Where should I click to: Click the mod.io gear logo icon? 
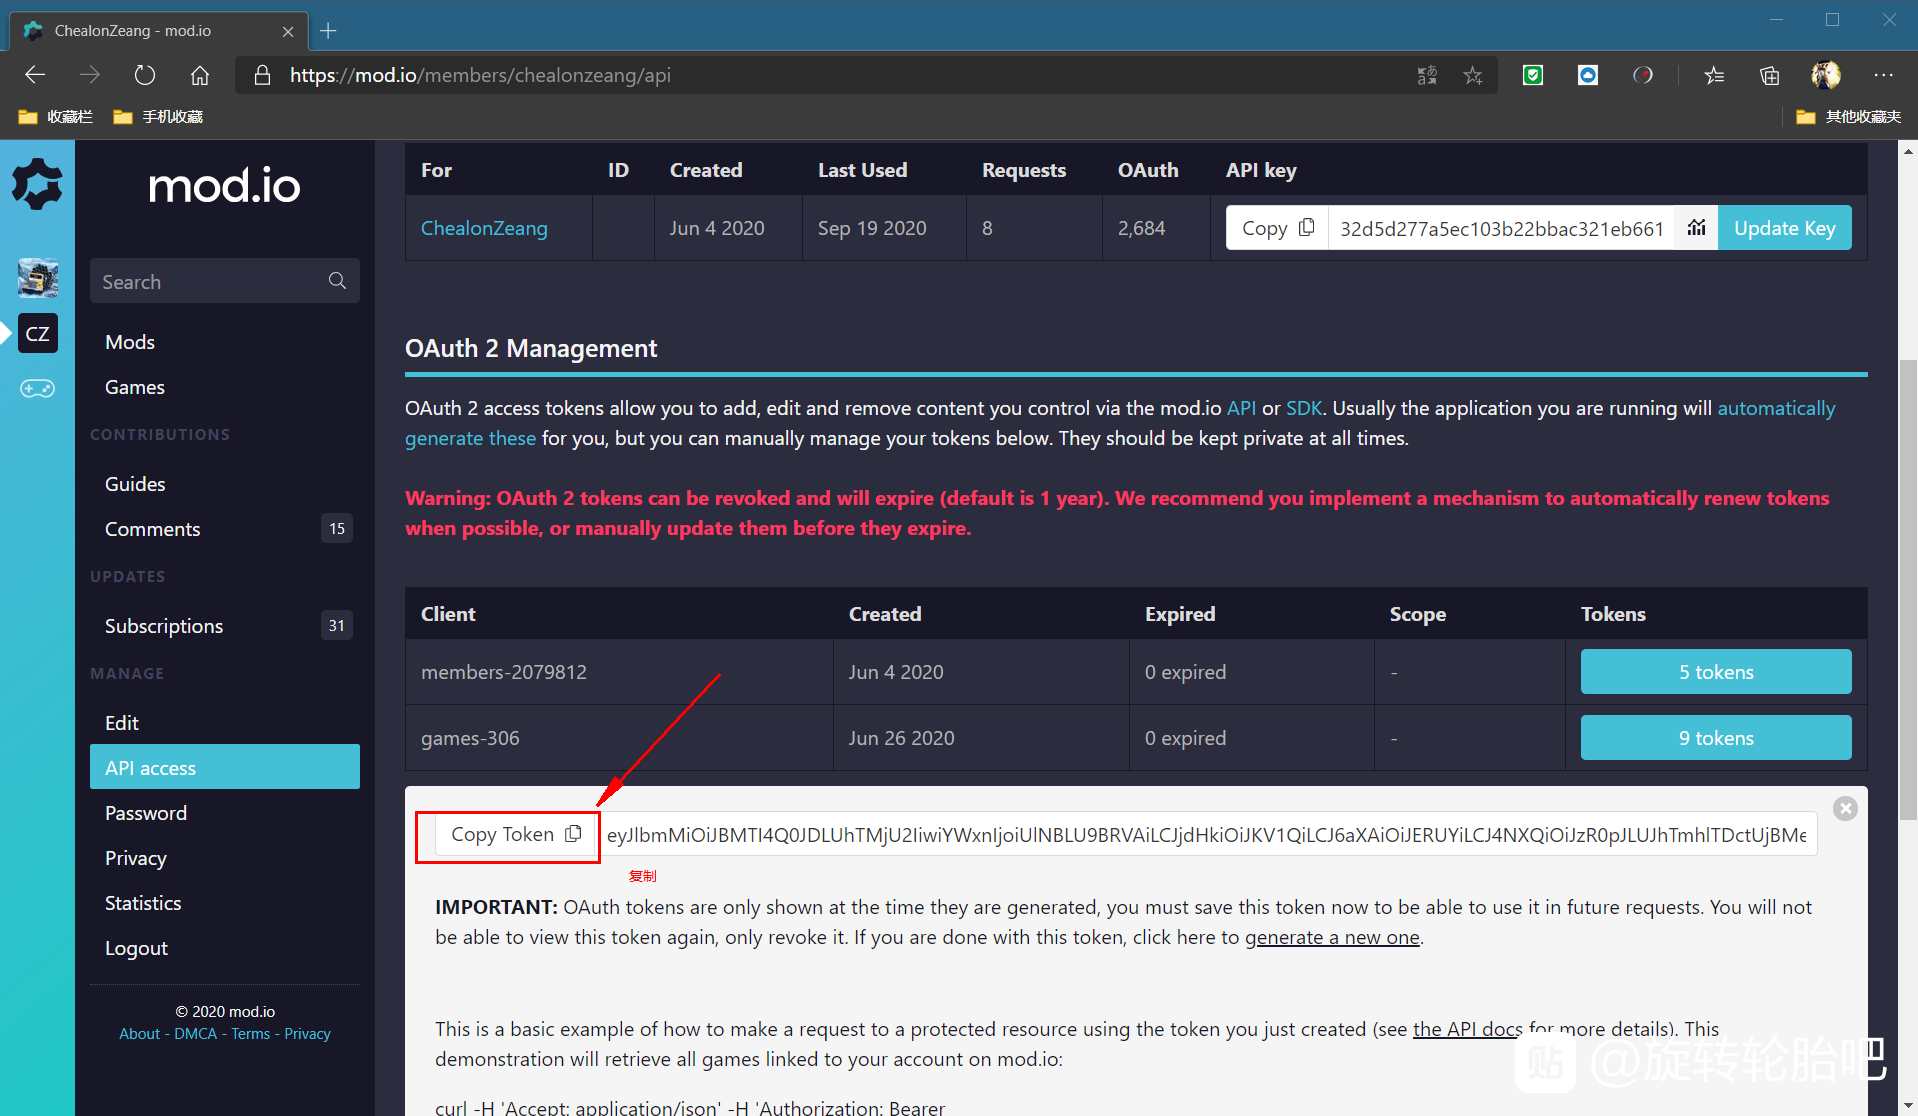[x=37, y=184]
